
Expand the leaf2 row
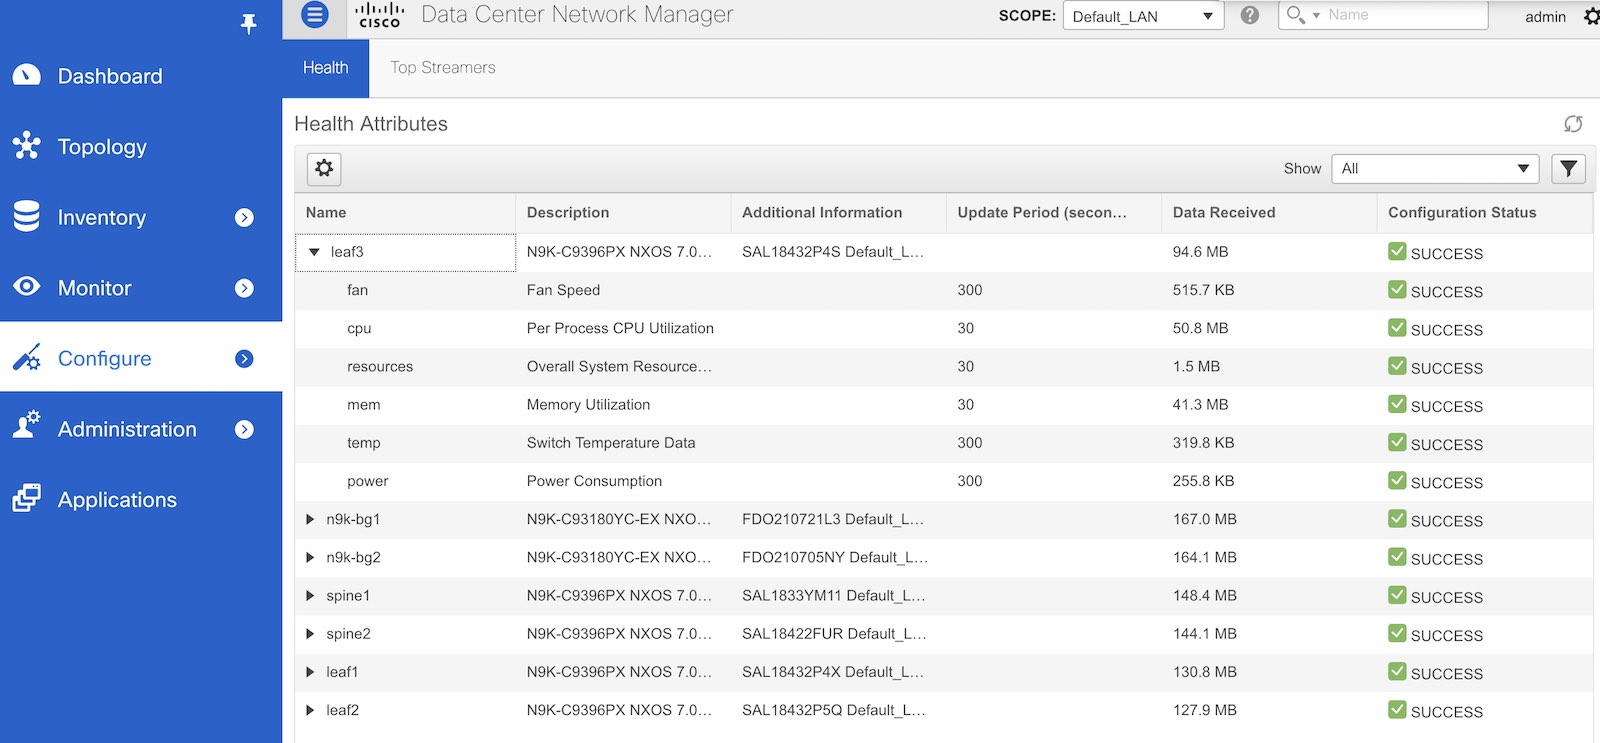[x=310, y=710]
